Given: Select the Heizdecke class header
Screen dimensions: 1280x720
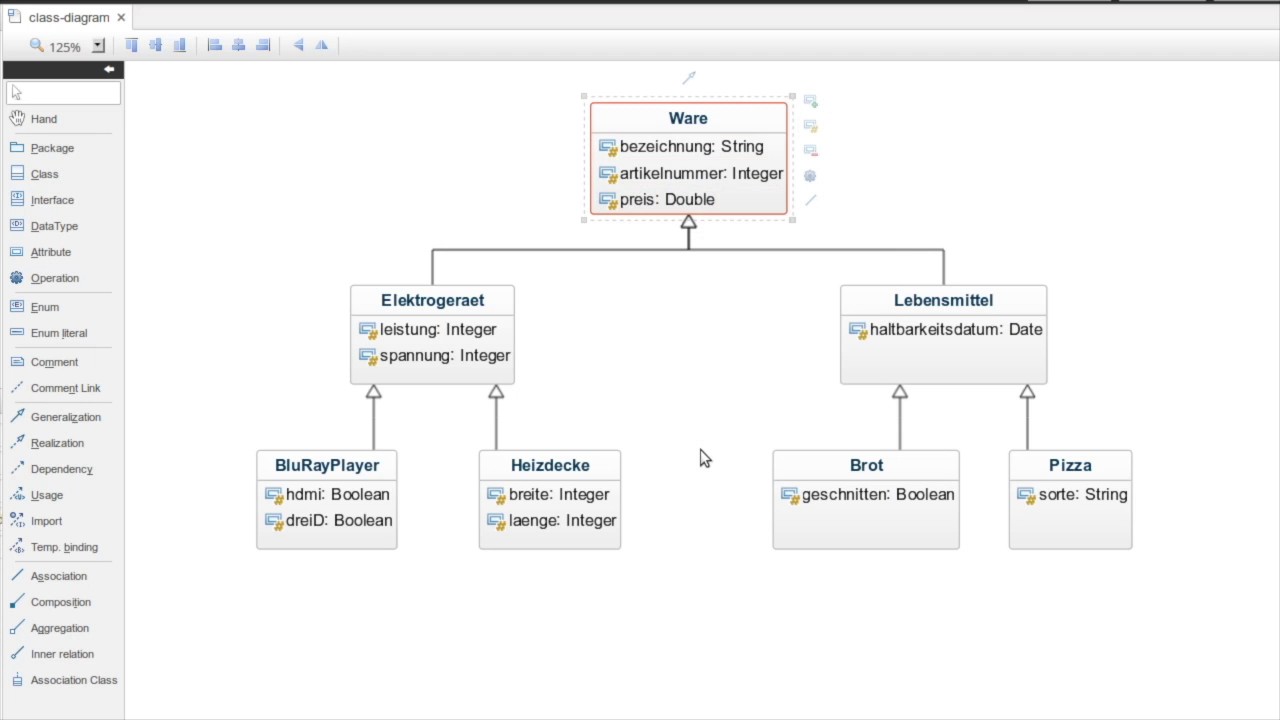Looking at the screenshot, I should pos(550,465).
